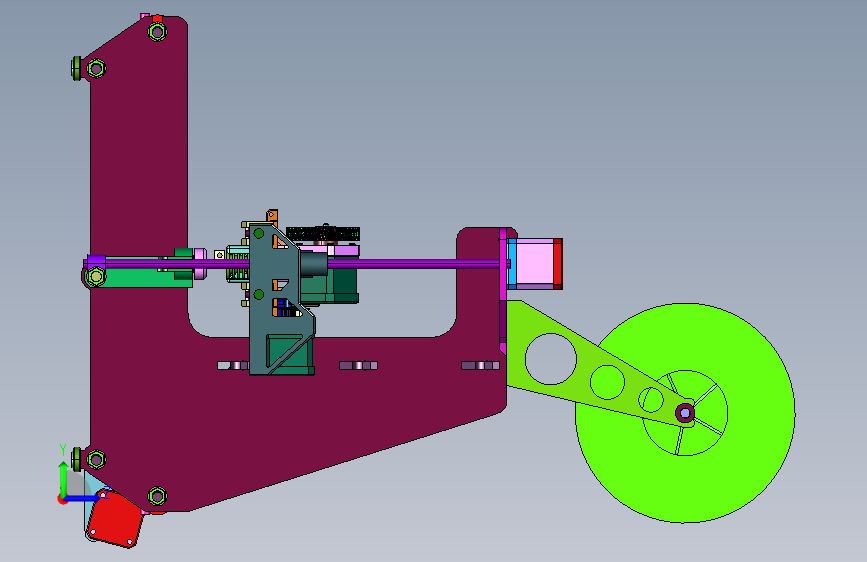The width and height of the screenshot is (867, 562).
Task: Click the purple hub at spool center
Action: click(x=685, y=413)
